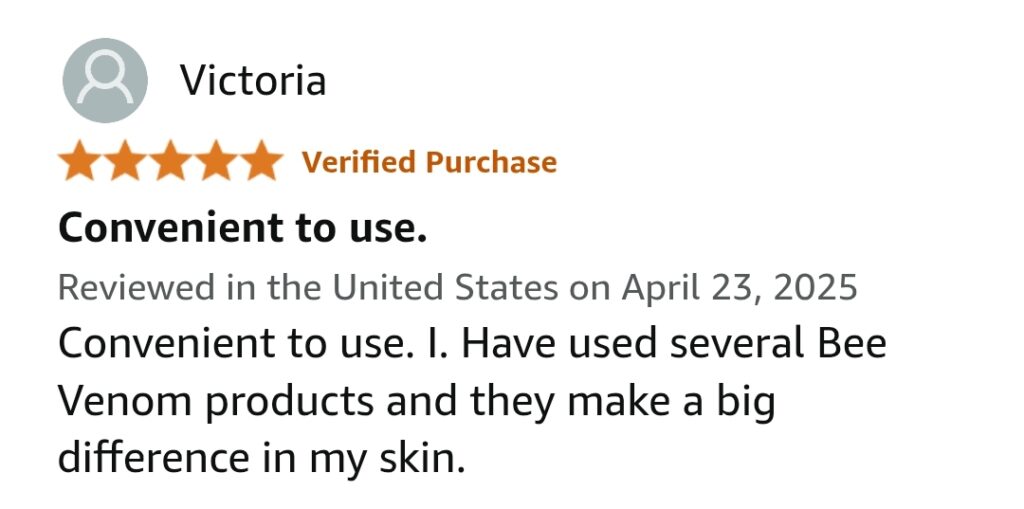
Task: Click the word 'Reviewed' in date line
Action: 136,287
